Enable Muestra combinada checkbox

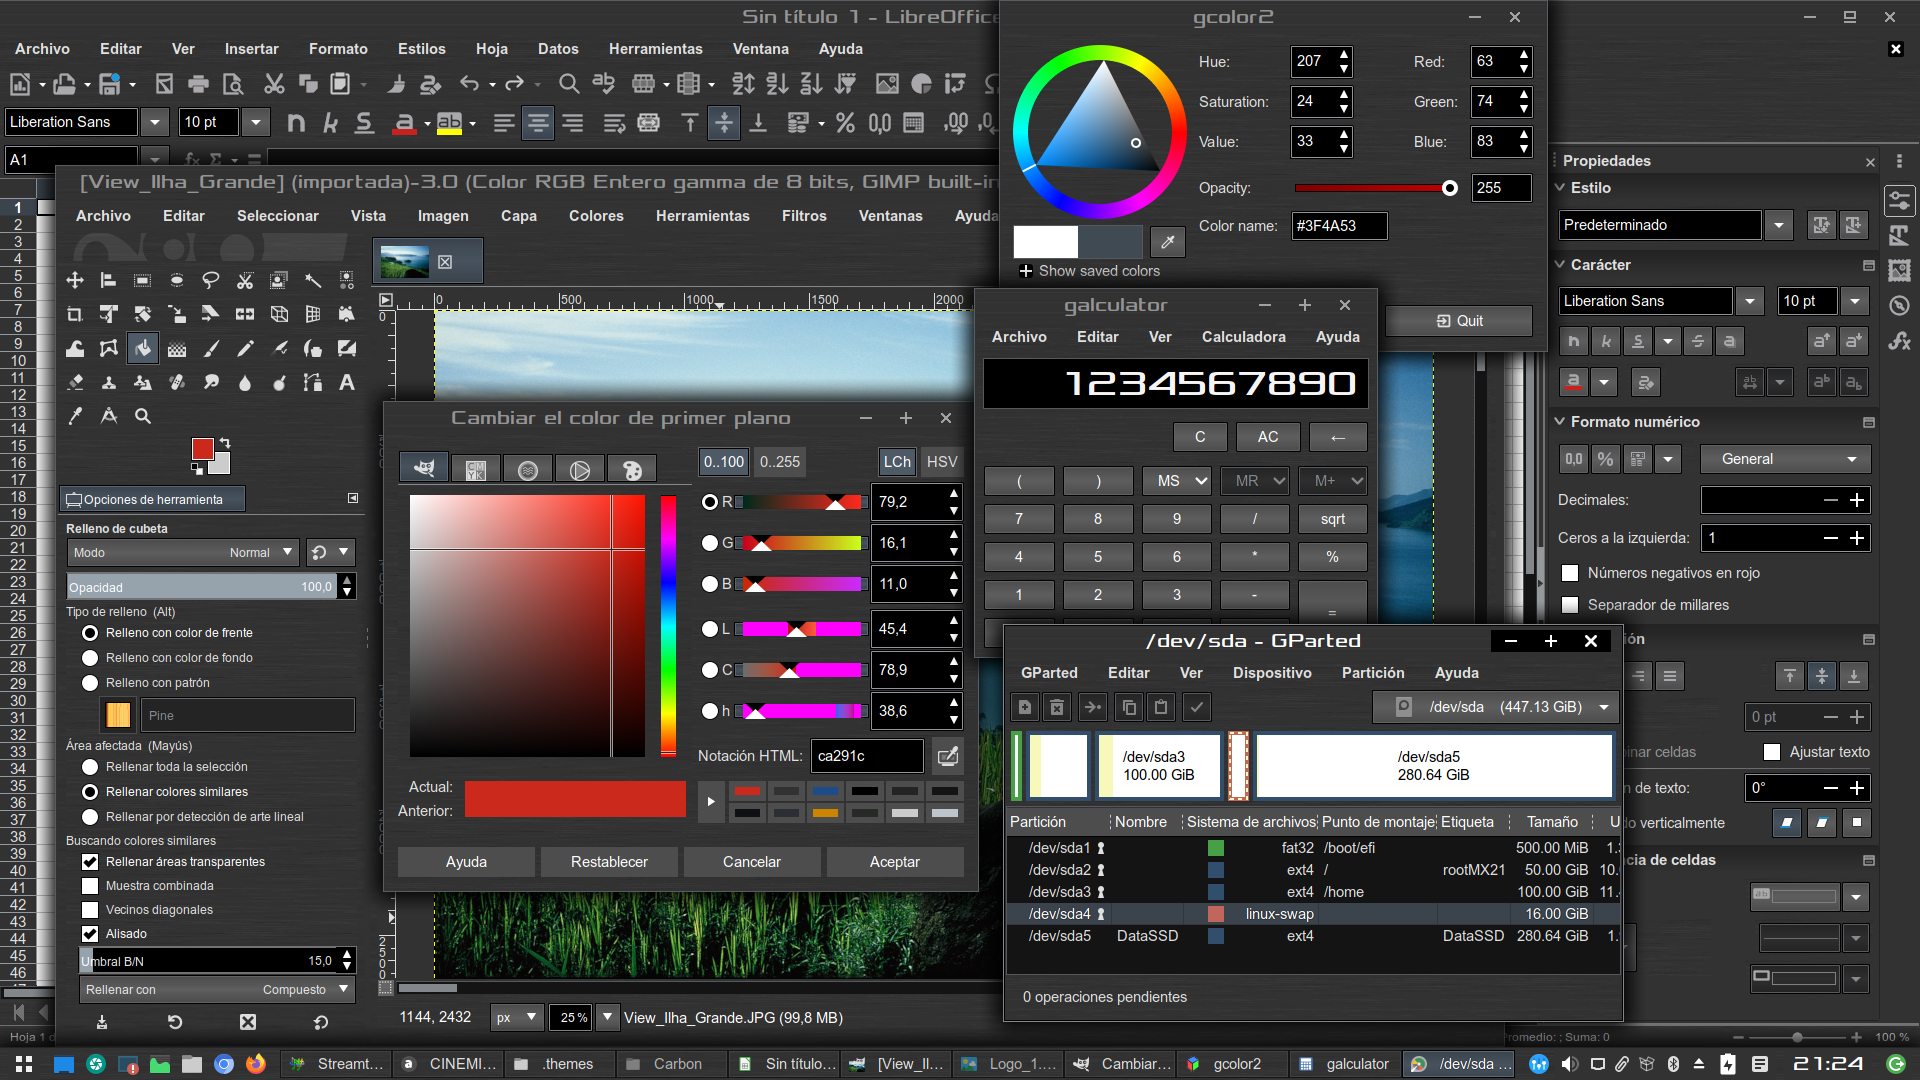pyautogui.click(x=90, y=886)
